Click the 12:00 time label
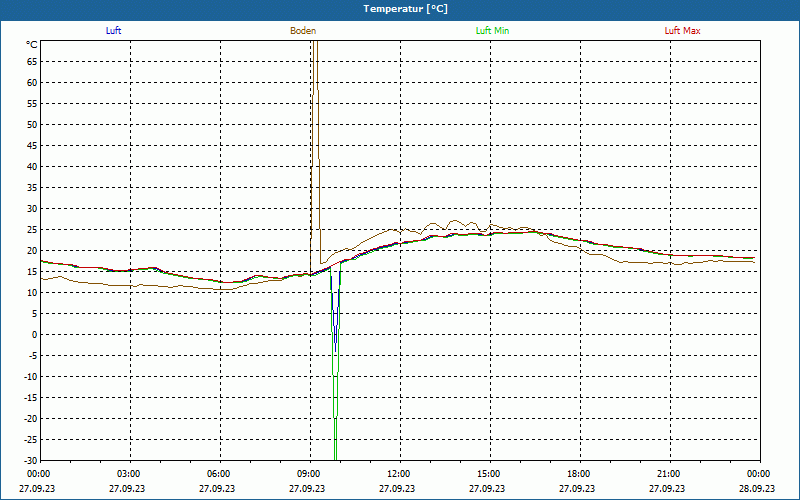Image resolution: width=800 pixels, height=500 pixels. (397, 474)
